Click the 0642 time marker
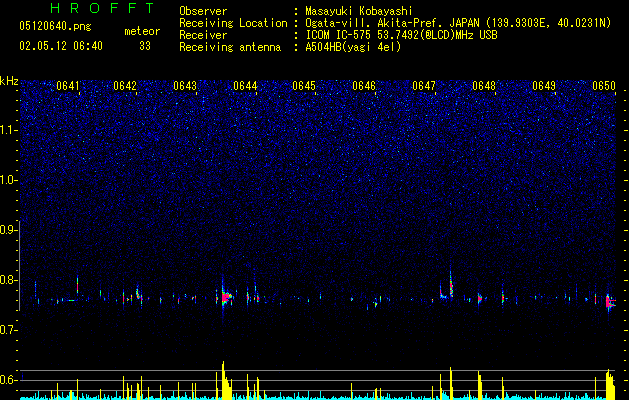629x400 pixels. (125, 86)
